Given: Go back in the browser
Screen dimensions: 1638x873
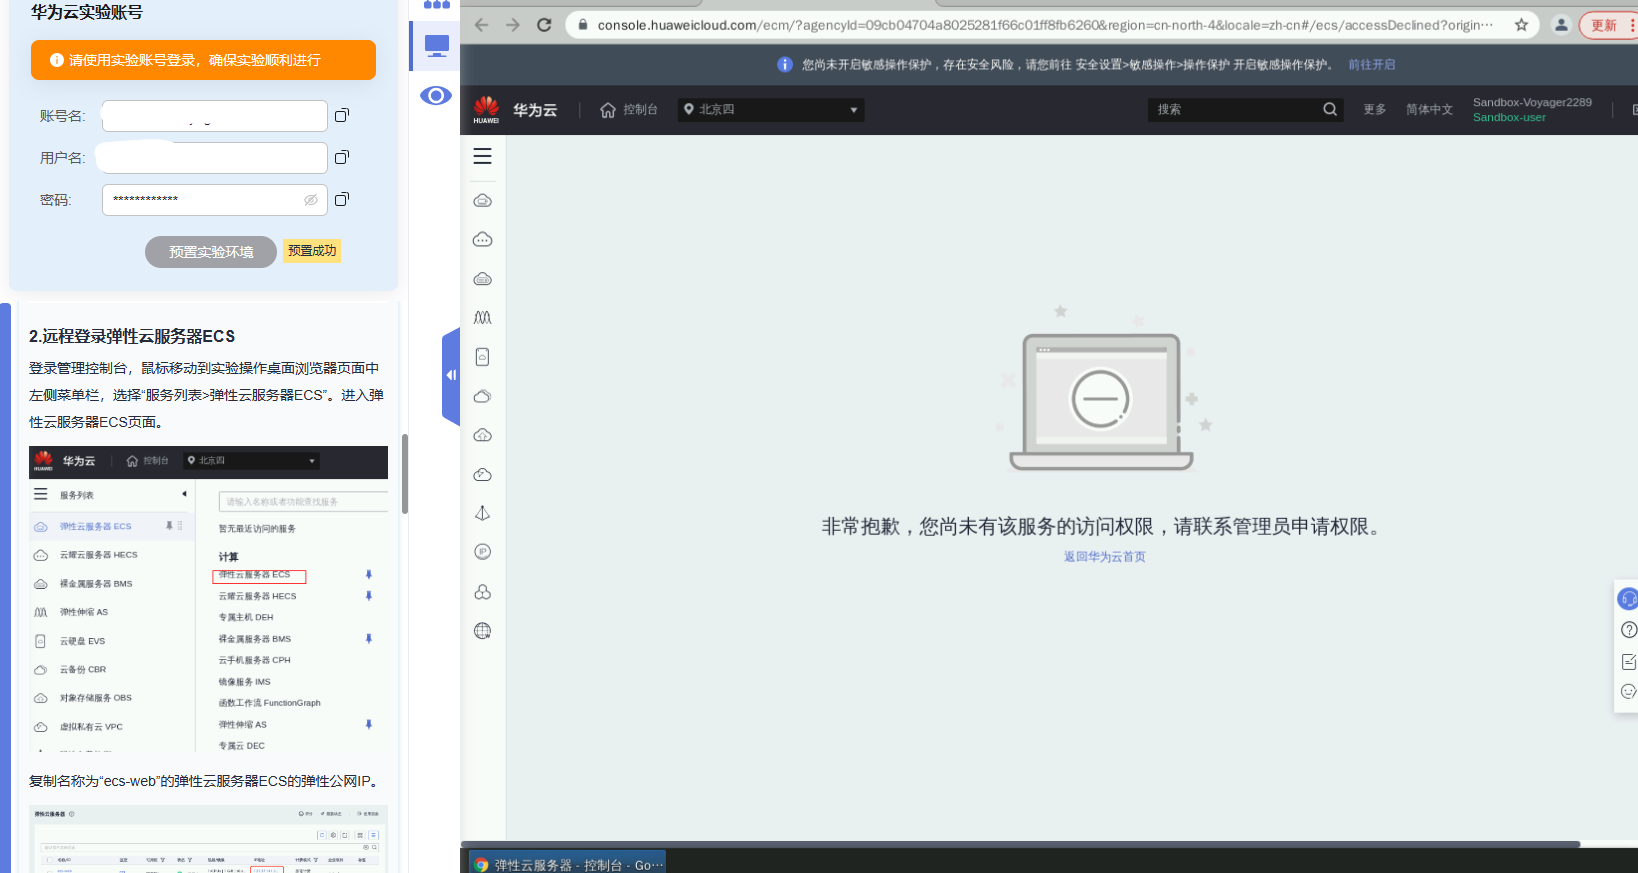Looking at the screenshot, I should click(x=481, y=25).
